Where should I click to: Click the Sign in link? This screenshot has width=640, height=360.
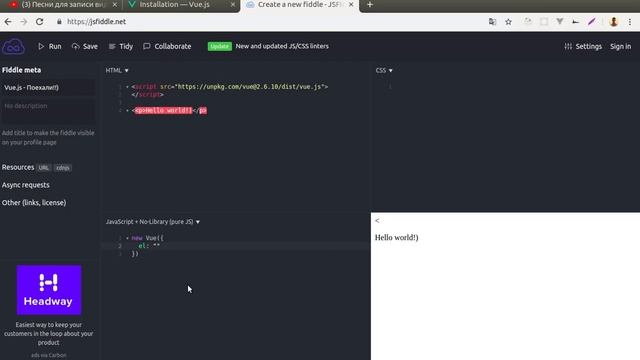[x=620, y=47]
